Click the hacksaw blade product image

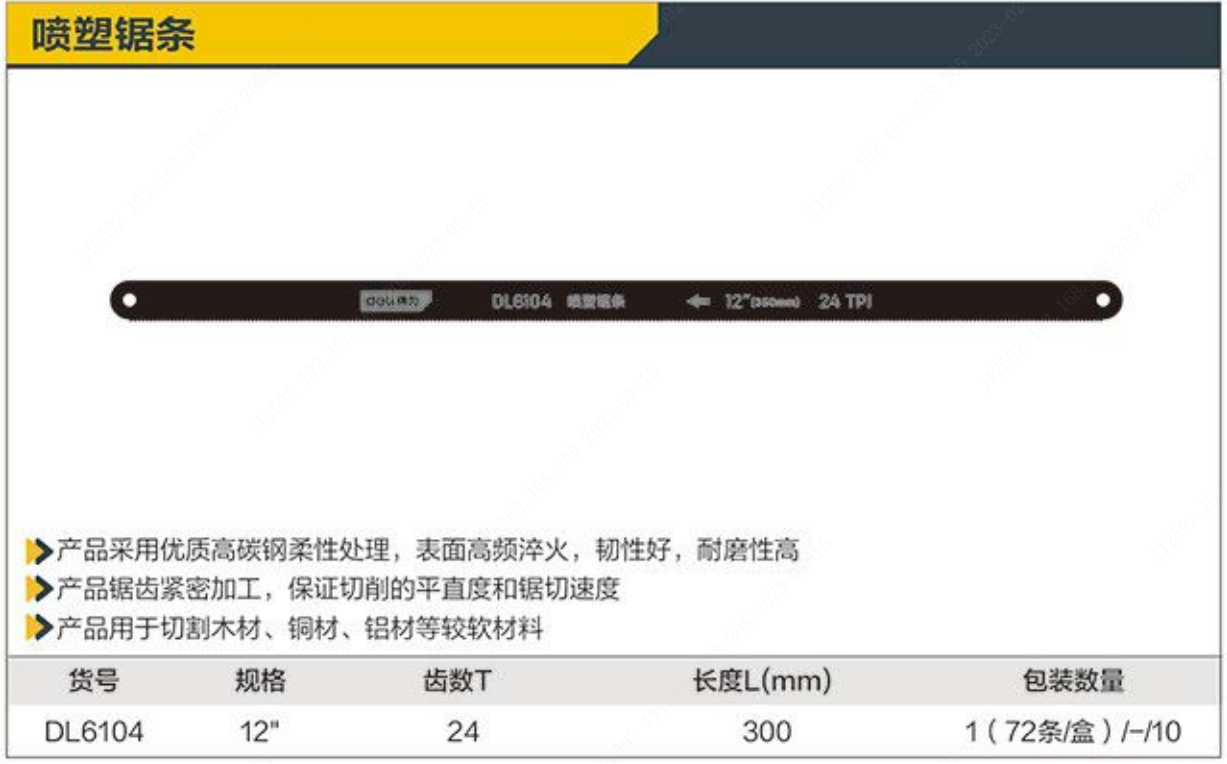coord(616,300)
